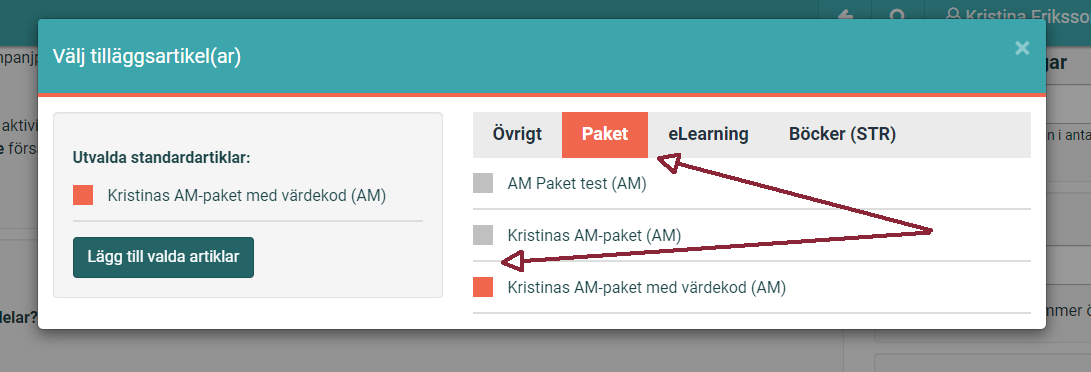The image size is (1091, 372).
Task: Check the Kristinas AM-paket (AM) box
Action: [483, 235]
